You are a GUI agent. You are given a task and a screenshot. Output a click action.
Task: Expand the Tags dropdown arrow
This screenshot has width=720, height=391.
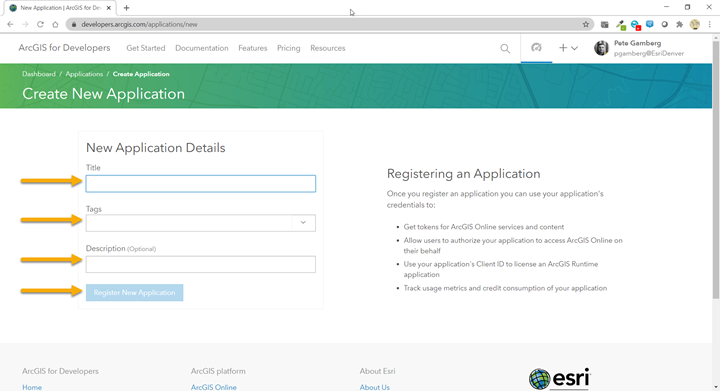[303, 223]
